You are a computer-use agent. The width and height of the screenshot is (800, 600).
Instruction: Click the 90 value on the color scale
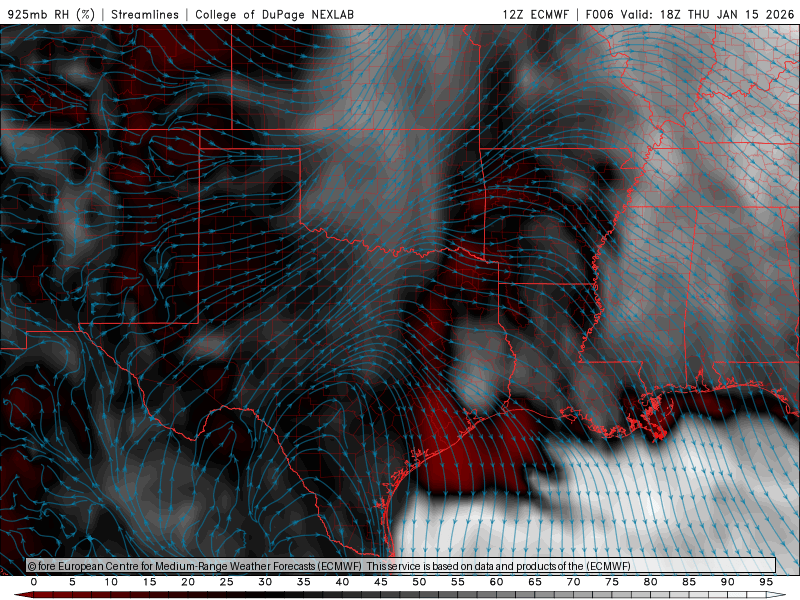(x=728, y=582)
